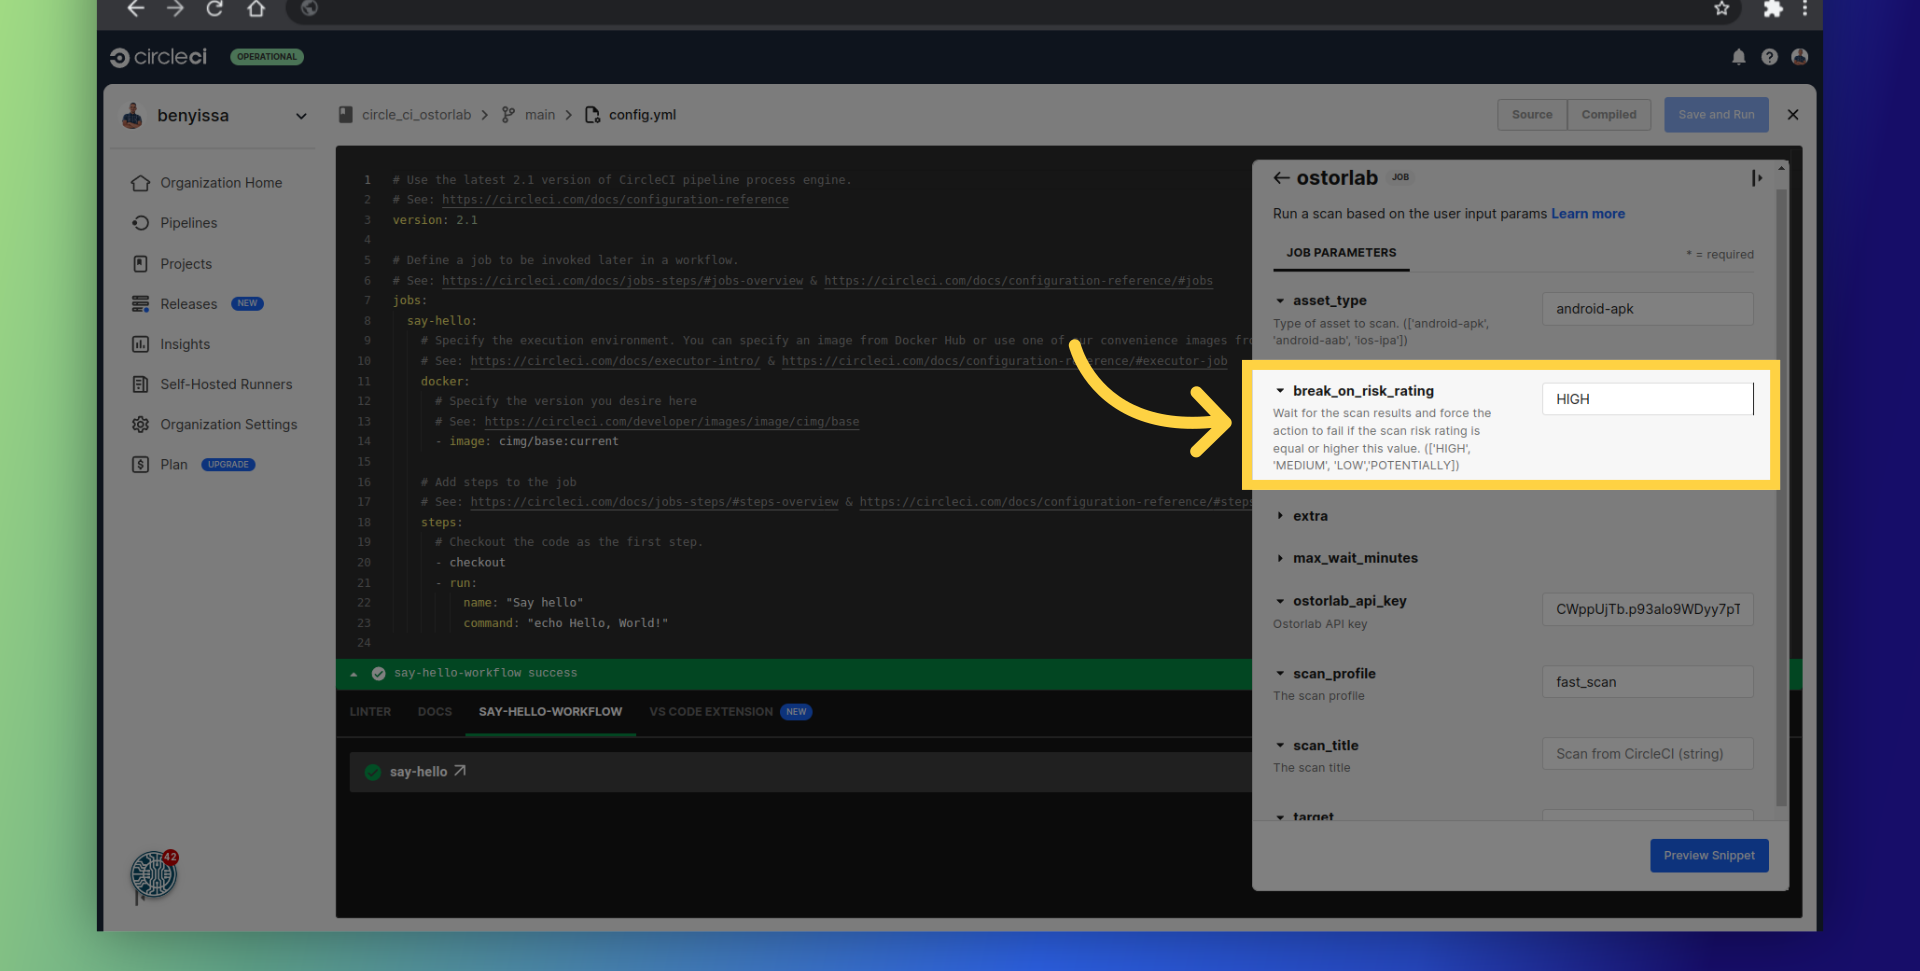Click the Preview Snippet button
This screenshot has width=1920, height=971.
click(1708, 856)
